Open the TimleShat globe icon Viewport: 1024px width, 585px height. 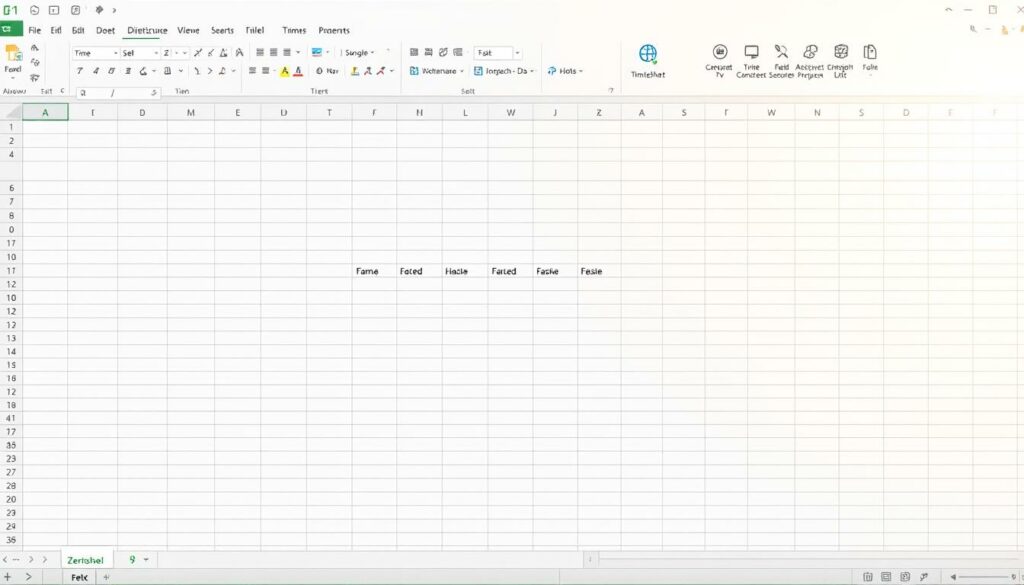point(648,54)
